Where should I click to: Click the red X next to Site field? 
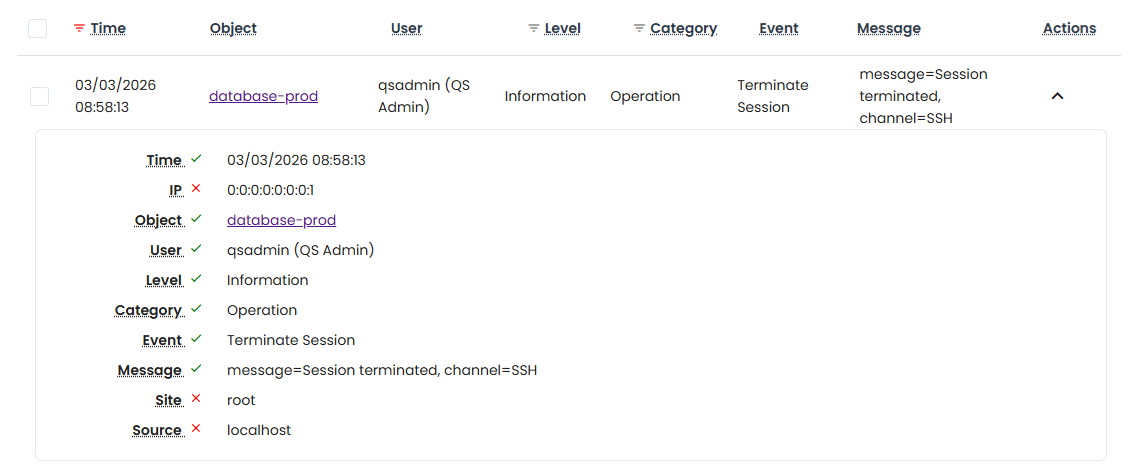click(196, 399)
